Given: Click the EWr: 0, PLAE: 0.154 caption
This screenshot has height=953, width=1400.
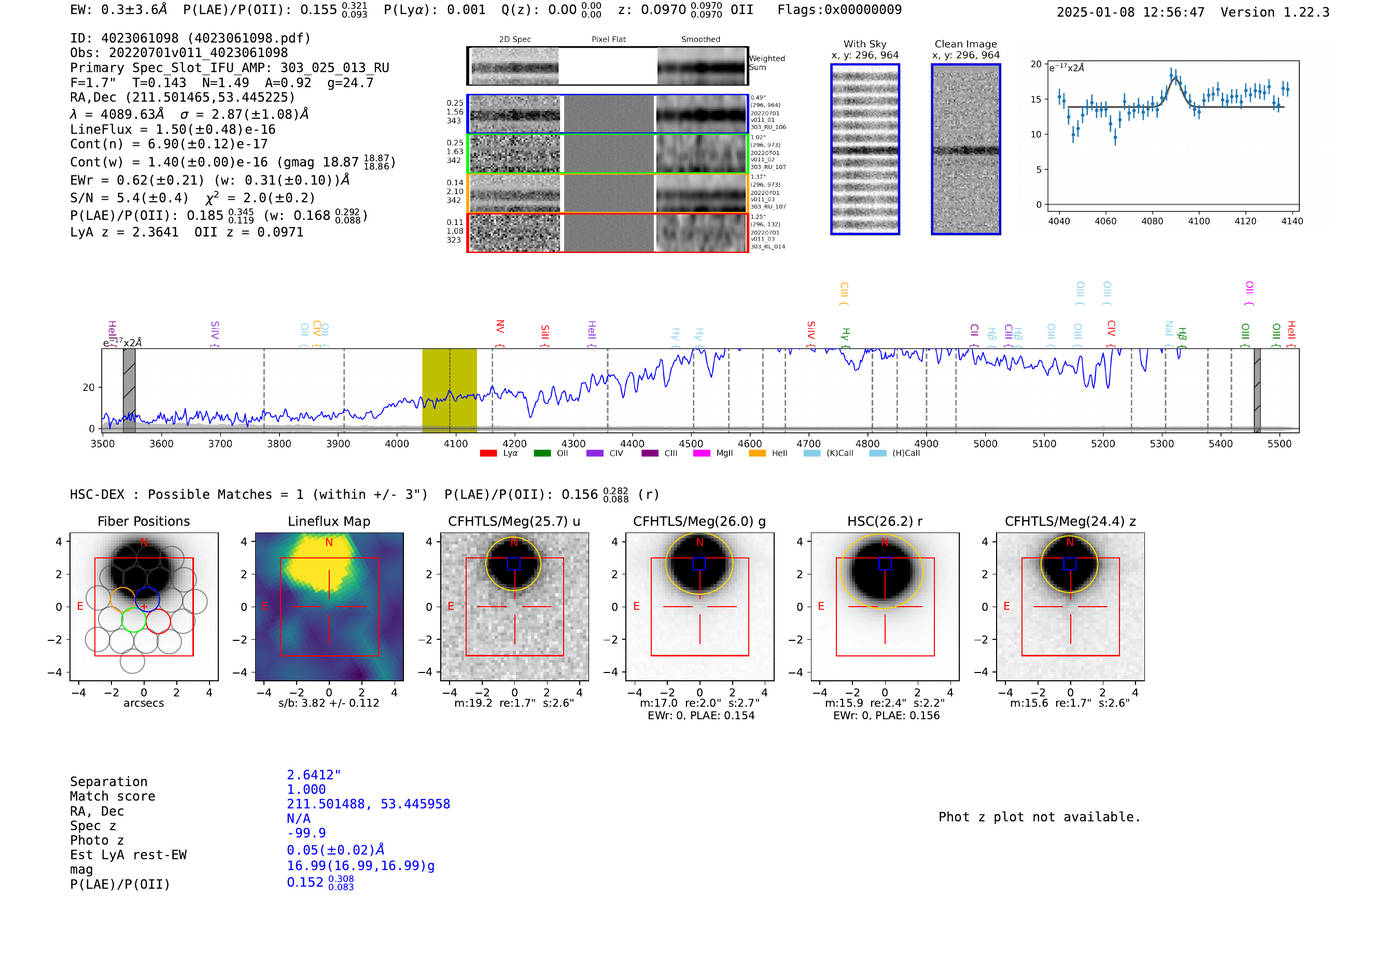Looking at the screenshot, I should click(700, 716).
